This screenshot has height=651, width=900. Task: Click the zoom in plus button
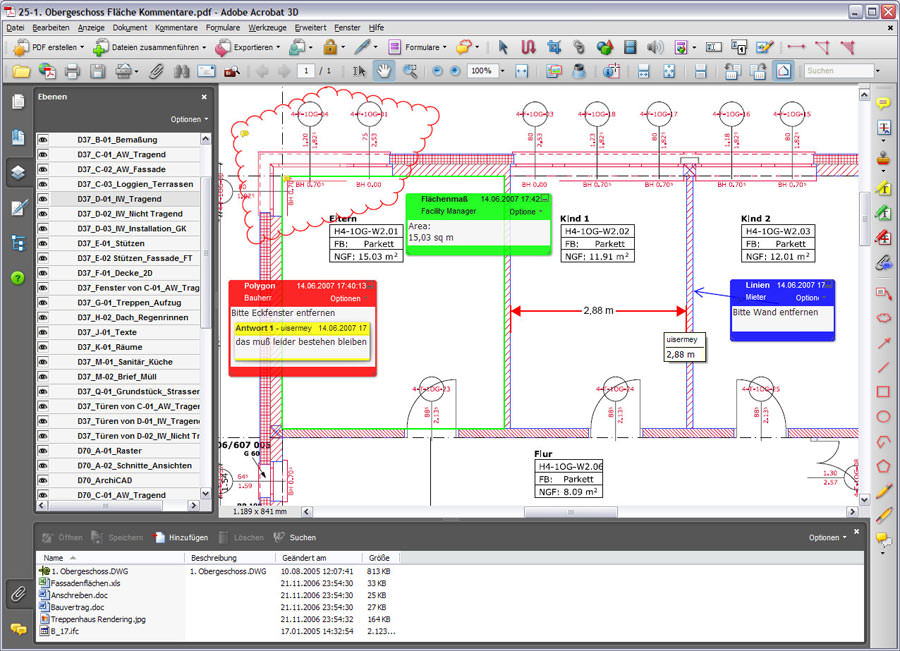coord(455,71)
